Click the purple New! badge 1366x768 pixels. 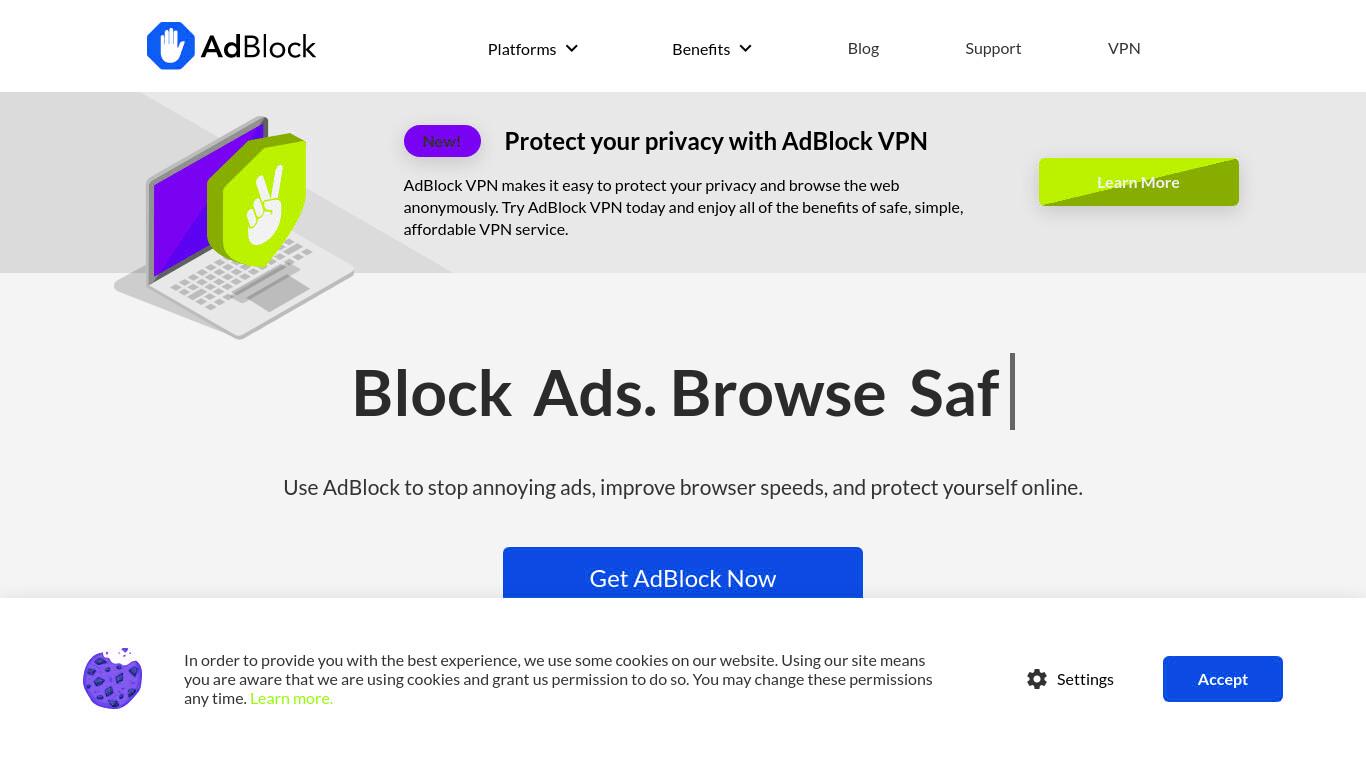coord(442,141)
